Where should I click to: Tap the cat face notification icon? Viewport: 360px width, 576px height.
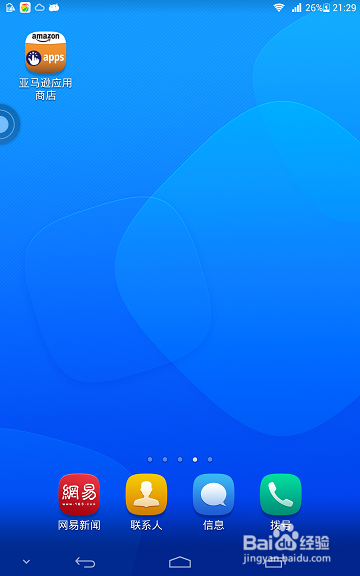point(54,7)
